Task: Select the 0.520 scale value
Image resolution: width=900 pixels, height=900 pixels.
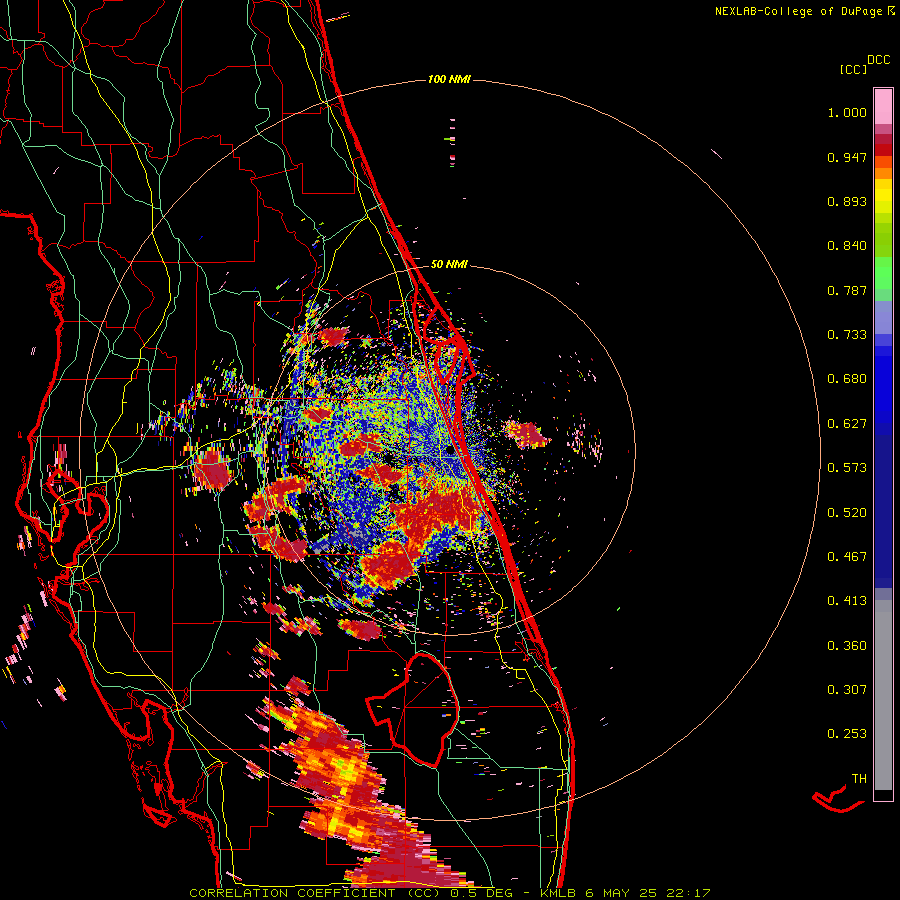Action: [x=847, y=513]
